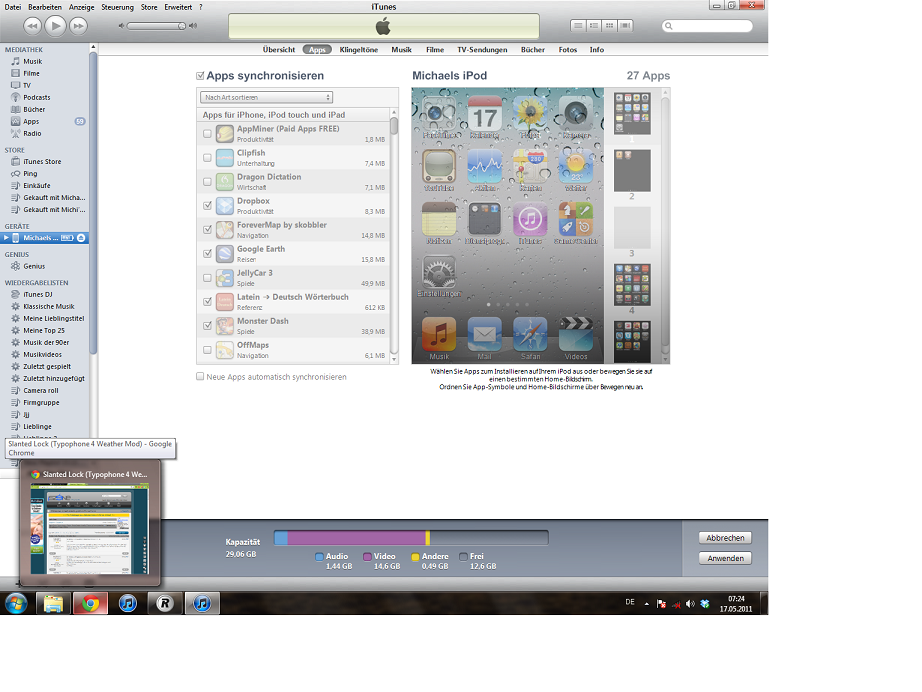Open the Podcasts library item

(x=36, y=97)
